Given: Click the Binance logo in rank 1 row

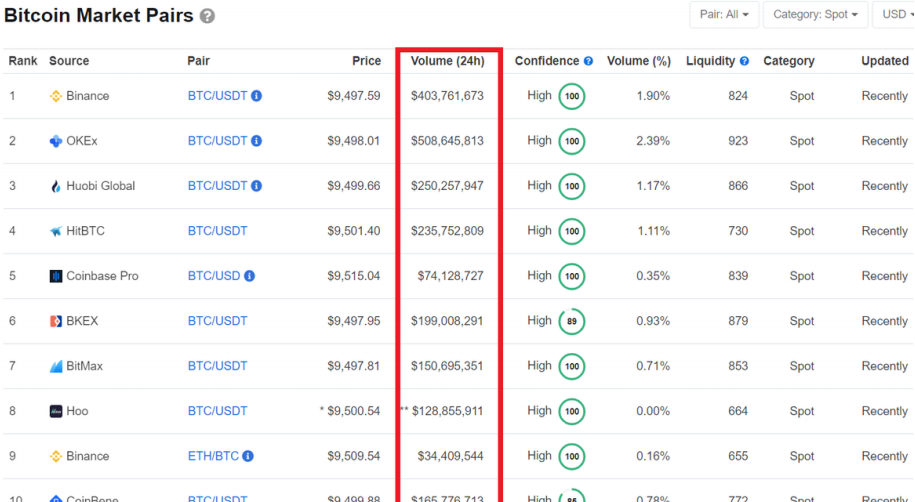Looking at the screenshot, I should [55, 96].
